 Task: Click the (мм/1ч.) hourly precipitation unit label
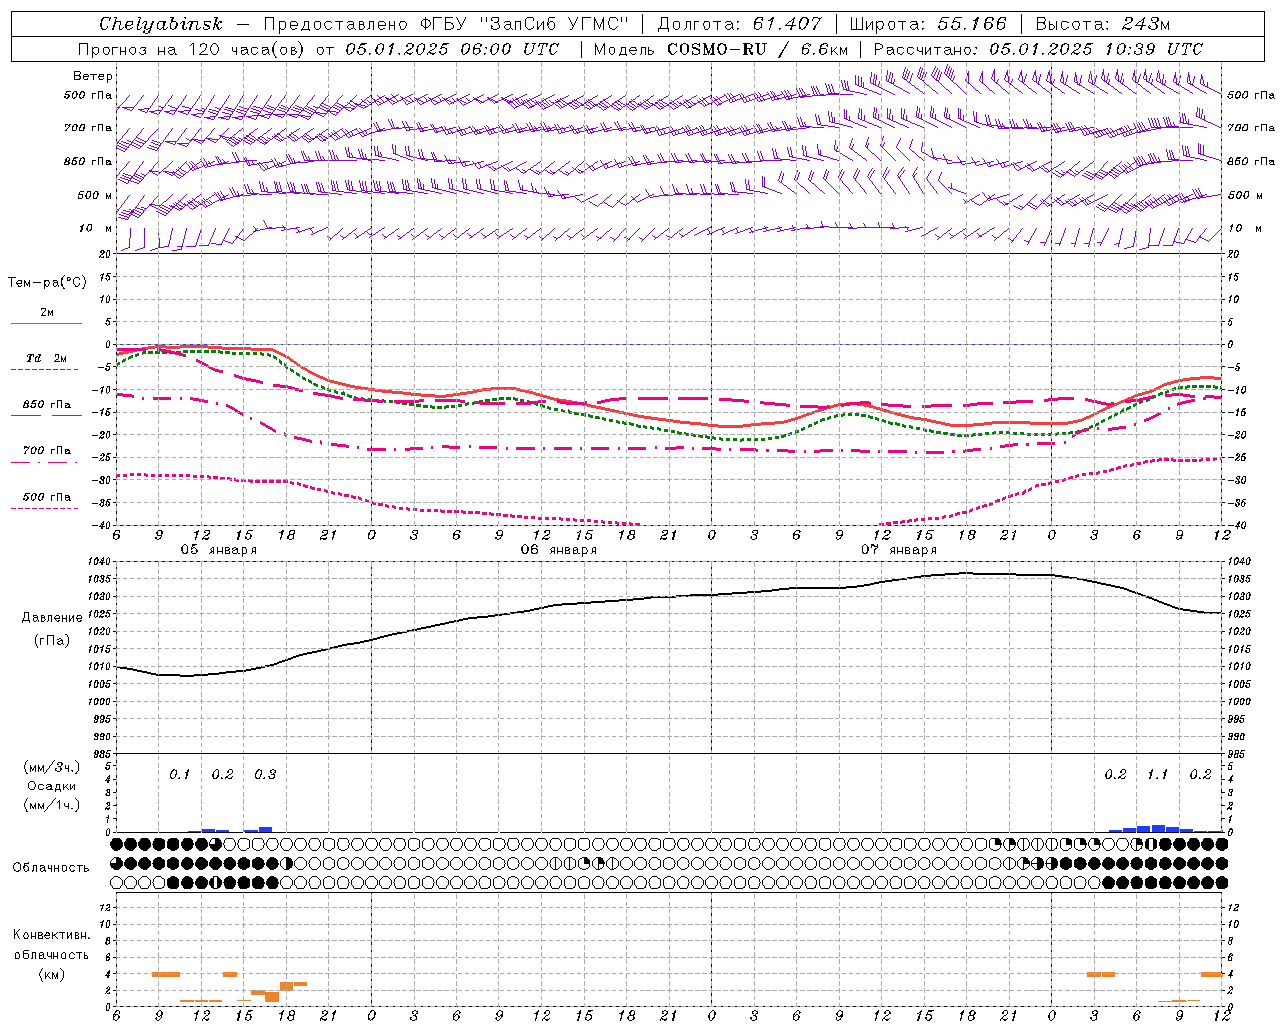(x=52, y=805)
